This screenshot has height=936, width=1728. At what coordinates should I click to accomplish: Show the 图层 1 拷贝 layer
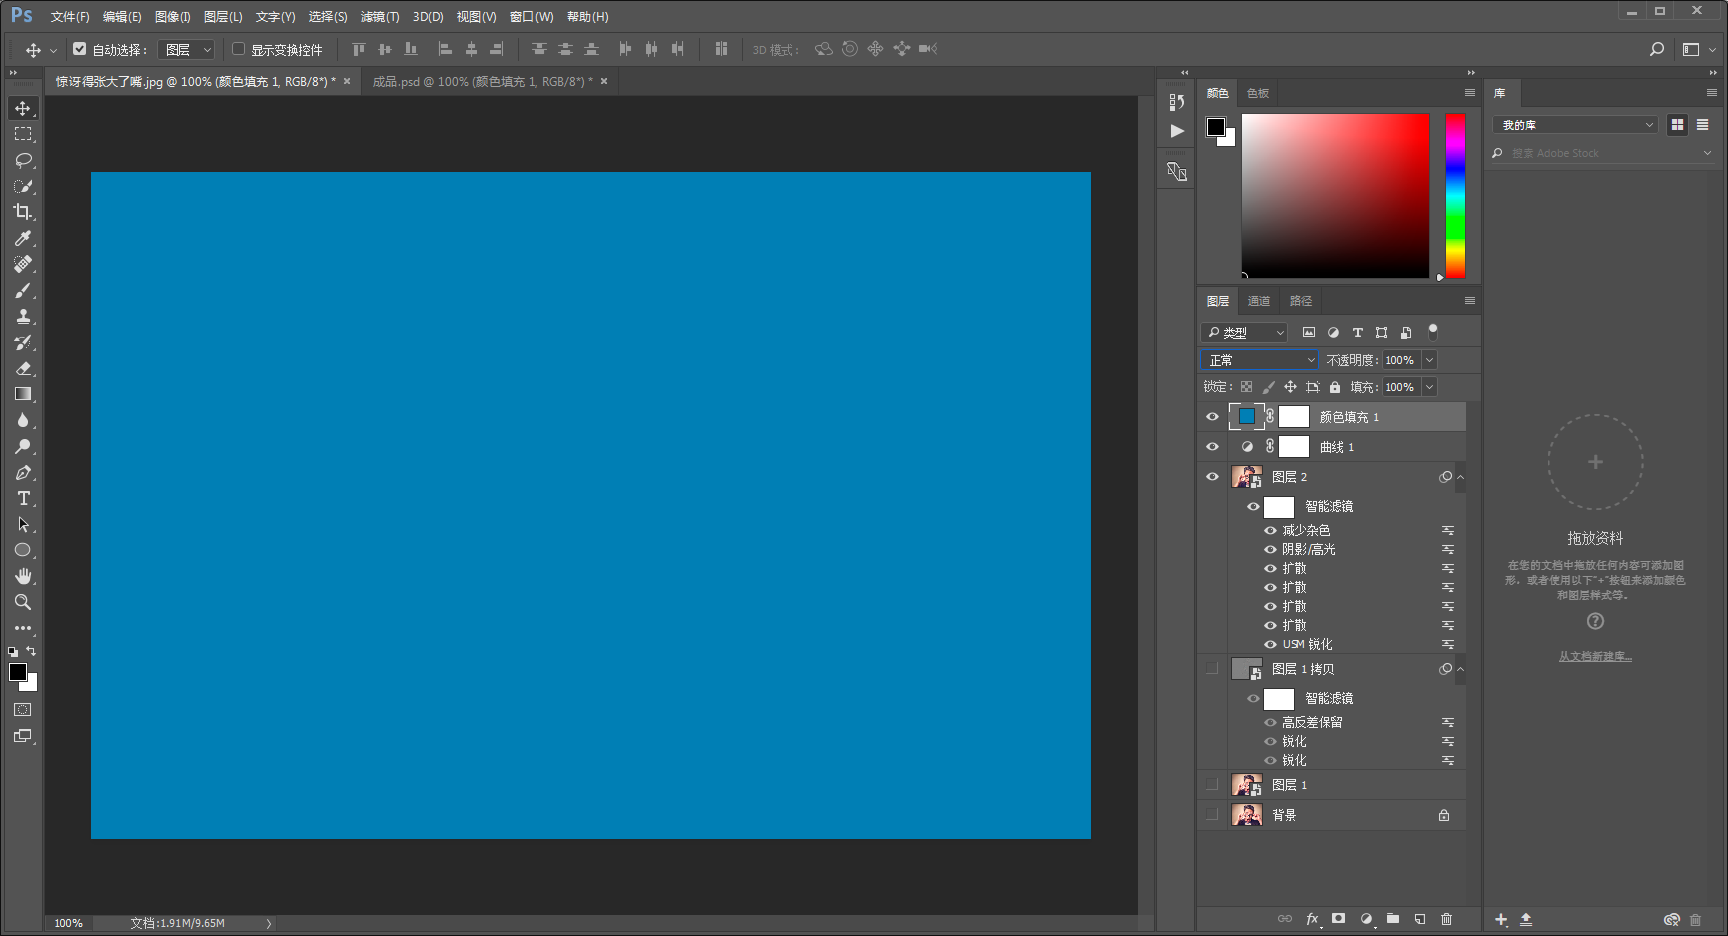[1212, 668]
